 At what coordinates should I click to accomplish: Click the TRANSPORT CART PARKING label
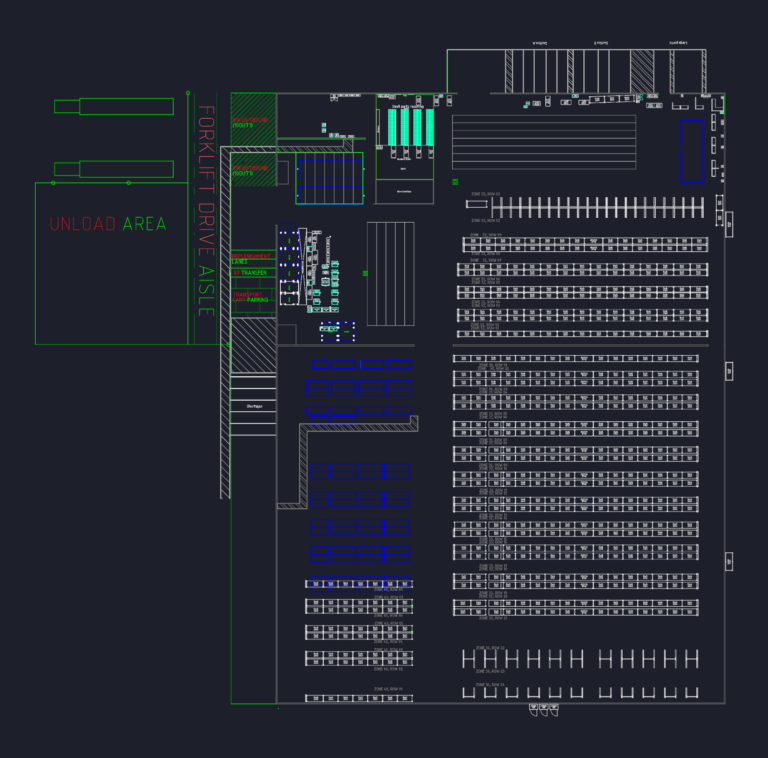point(250,297)
